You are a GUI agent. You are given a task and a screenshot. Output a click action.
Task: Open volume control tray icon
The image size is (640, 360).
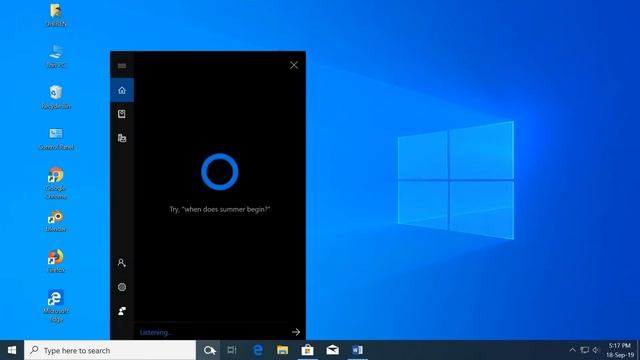pos(596,350)
